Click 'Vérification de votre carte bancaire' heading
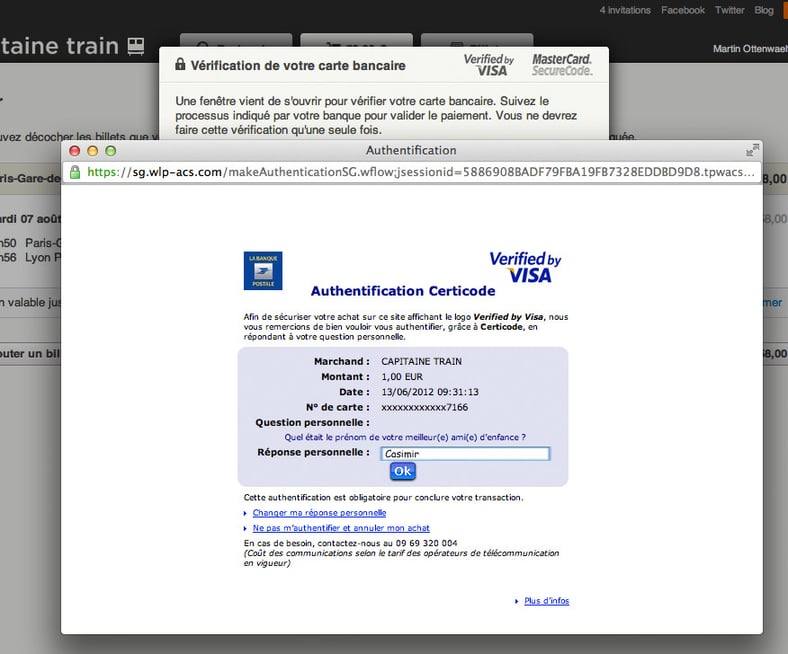This screenshot has height=654, width=788. point(298,65)
